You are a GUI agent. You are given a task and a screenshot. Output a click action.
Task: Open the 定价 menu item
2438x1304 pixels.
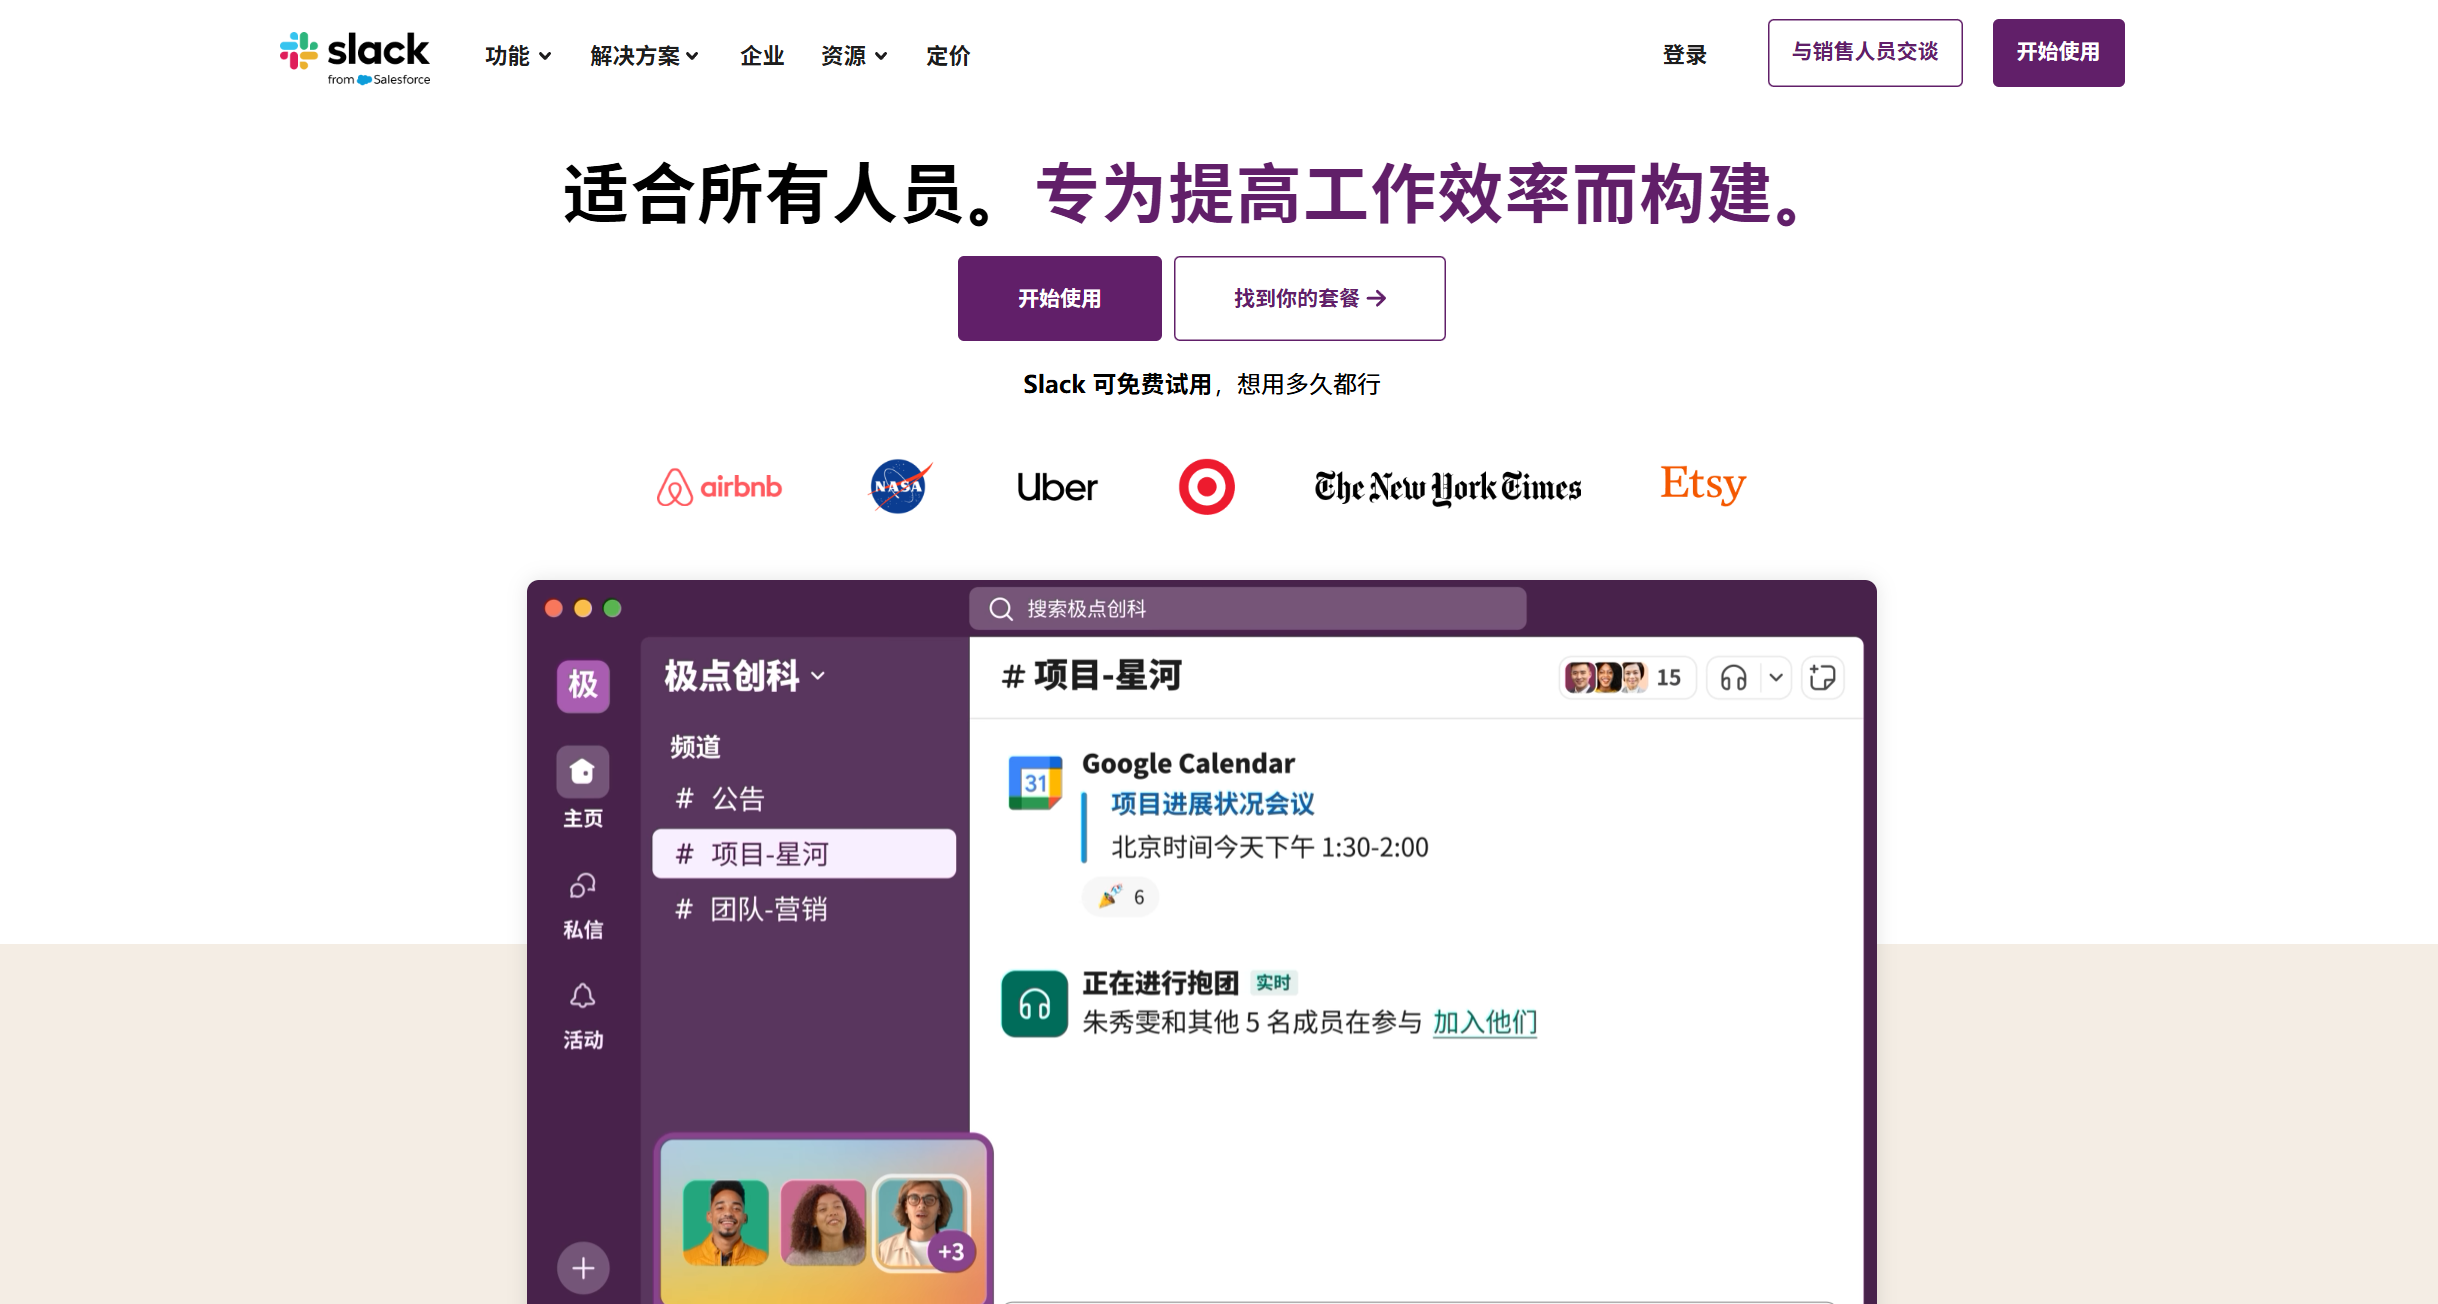tap(947, 56)
